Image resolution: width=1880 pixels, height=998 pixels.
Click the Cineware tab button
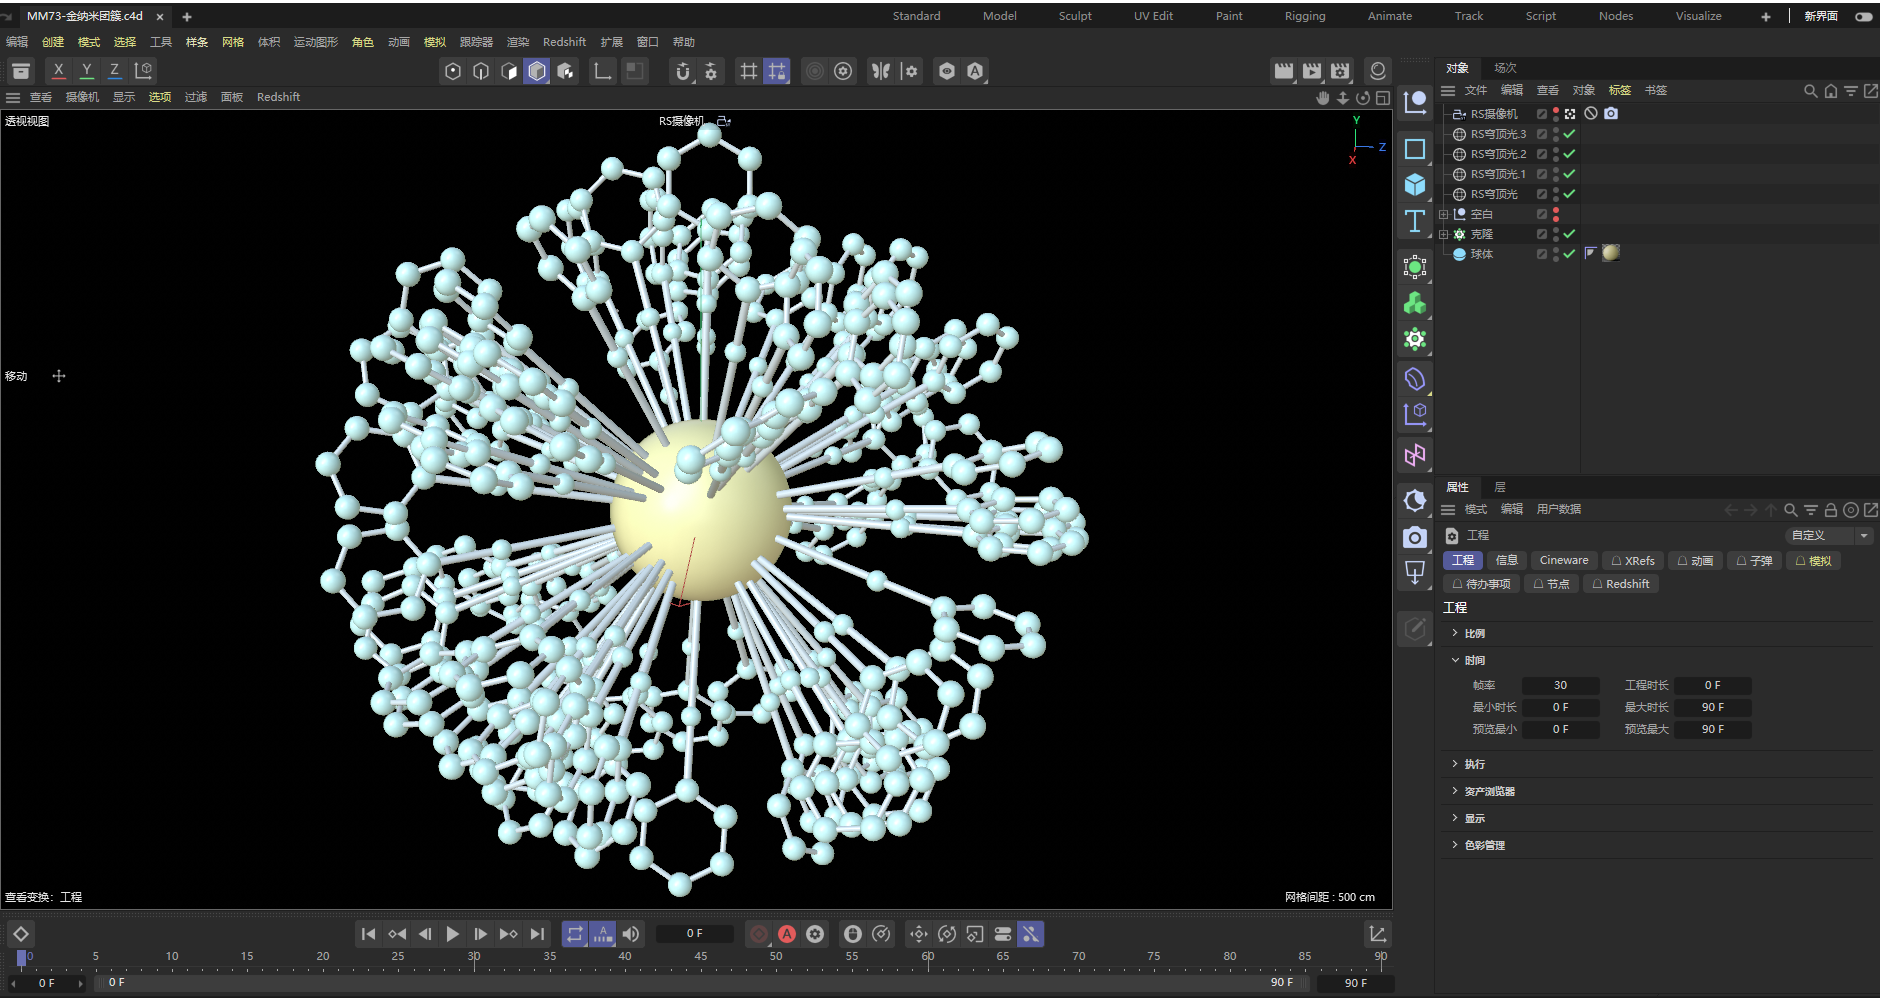[1564, 561]
